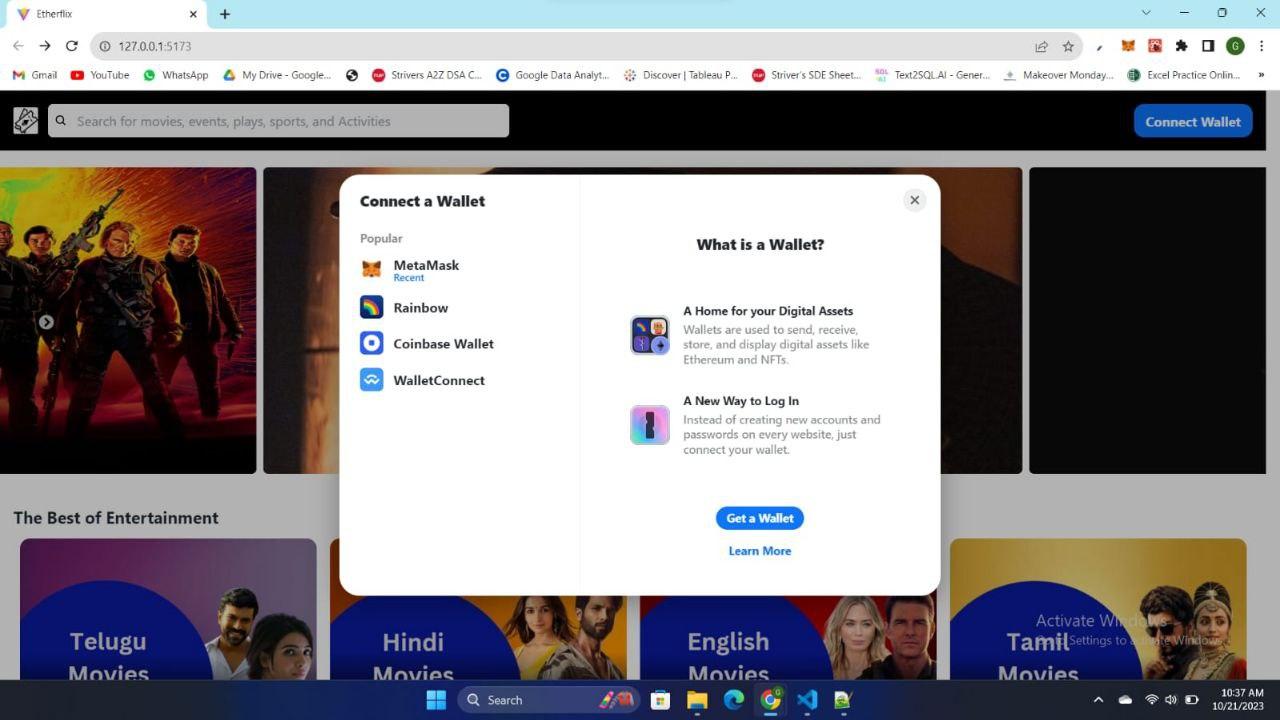Open the Makeover Monday bookmark
This screenshot has height=720, width=1280.
click(x=1059, y=75)
